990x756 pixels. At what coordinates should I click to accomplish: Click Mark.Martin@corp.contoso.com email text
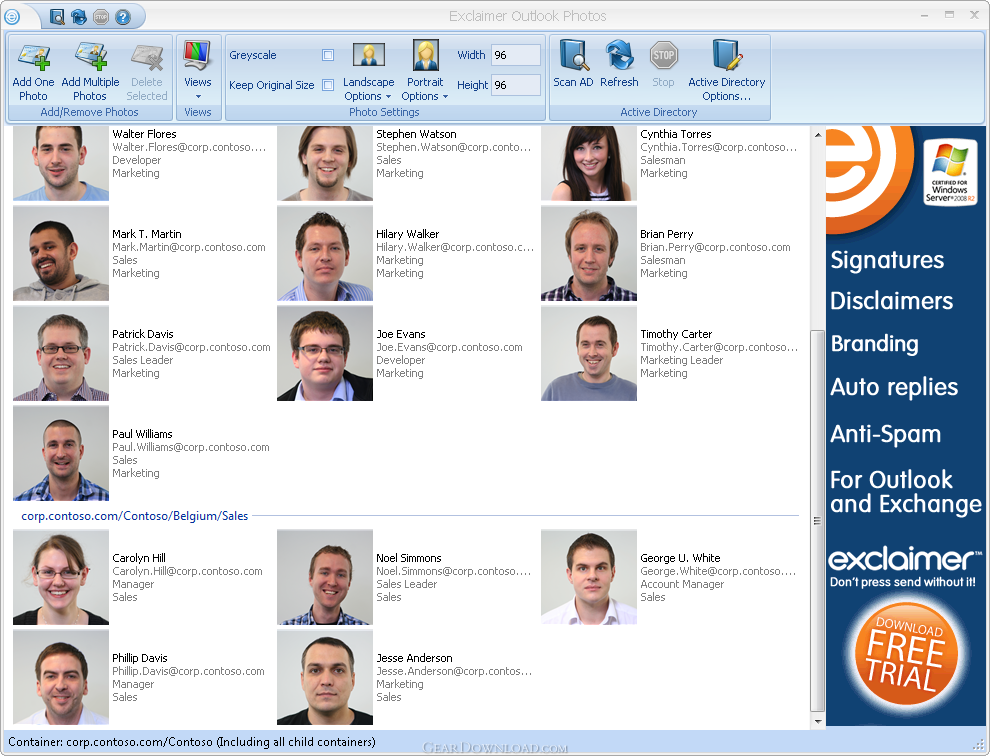tap(189, 248)
